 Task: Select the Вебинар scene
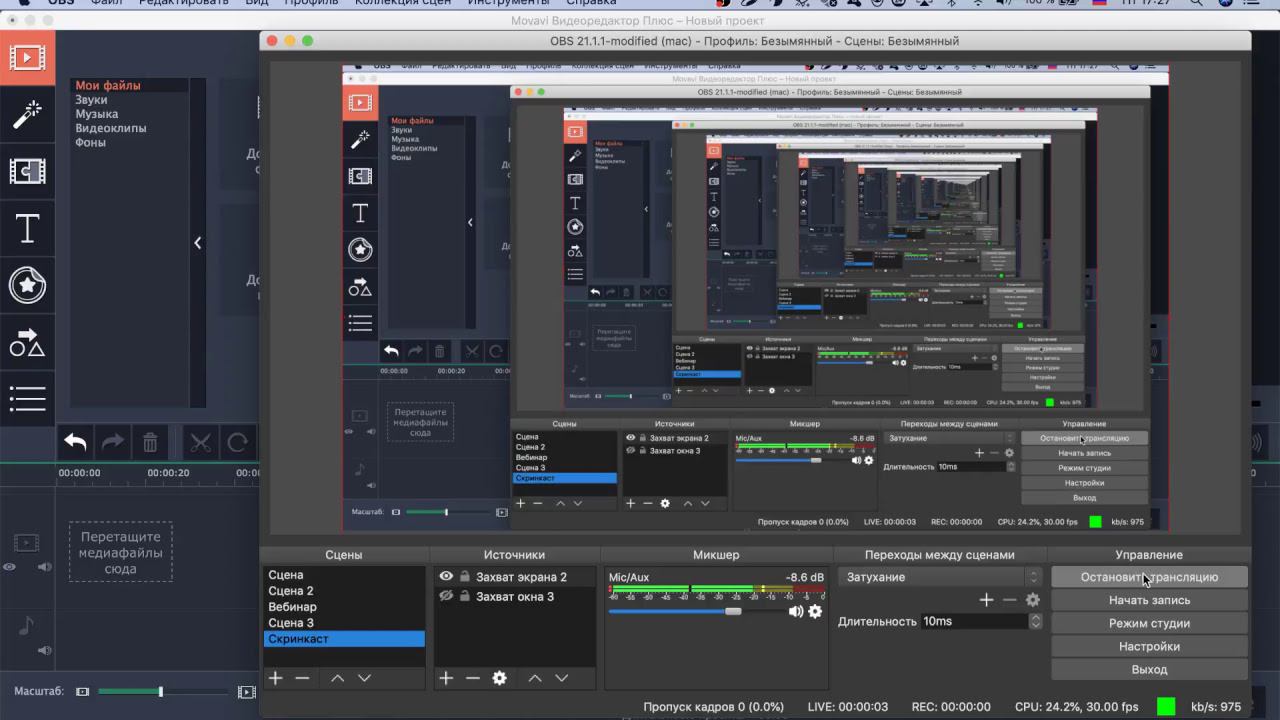tap(343, 607)
